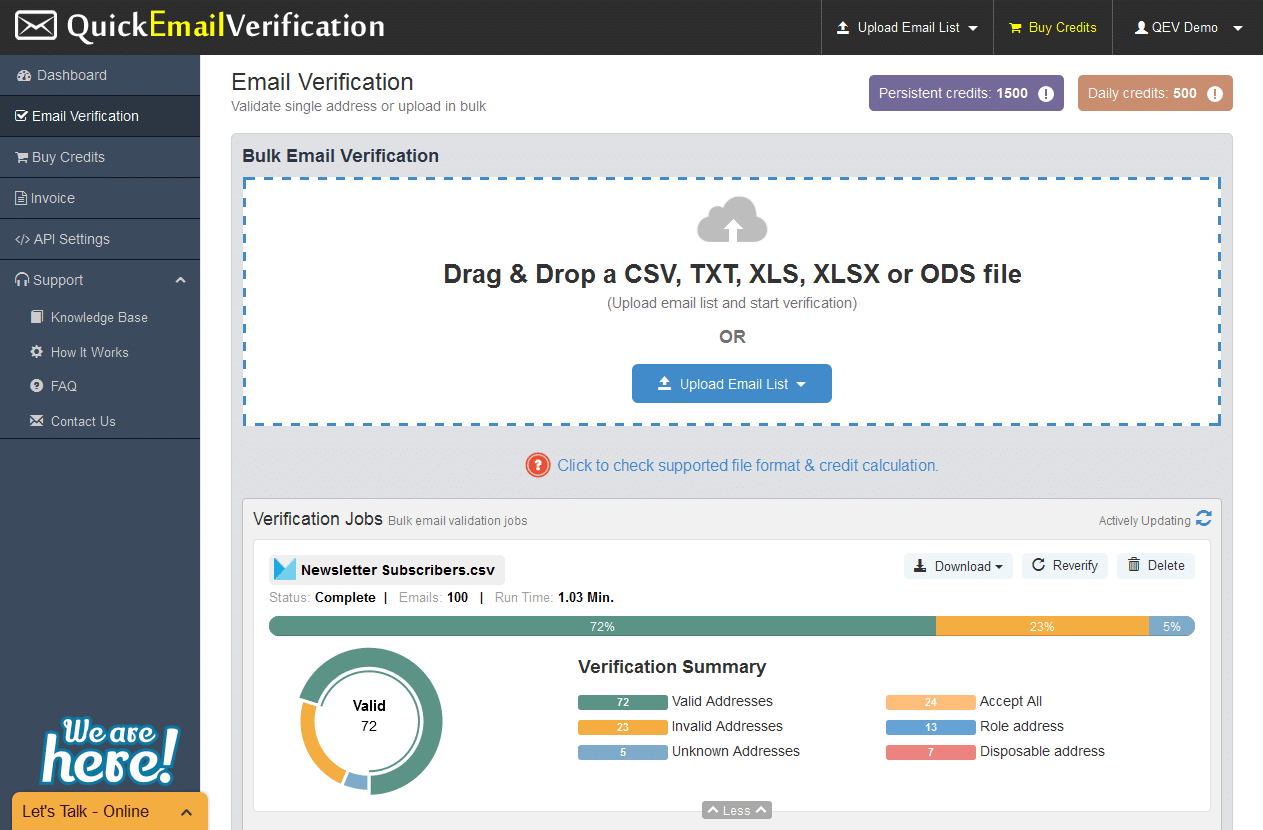This screenshot has width=1263, height=830.
Task: Click the cloud upload icon
Action: point(732,220)
